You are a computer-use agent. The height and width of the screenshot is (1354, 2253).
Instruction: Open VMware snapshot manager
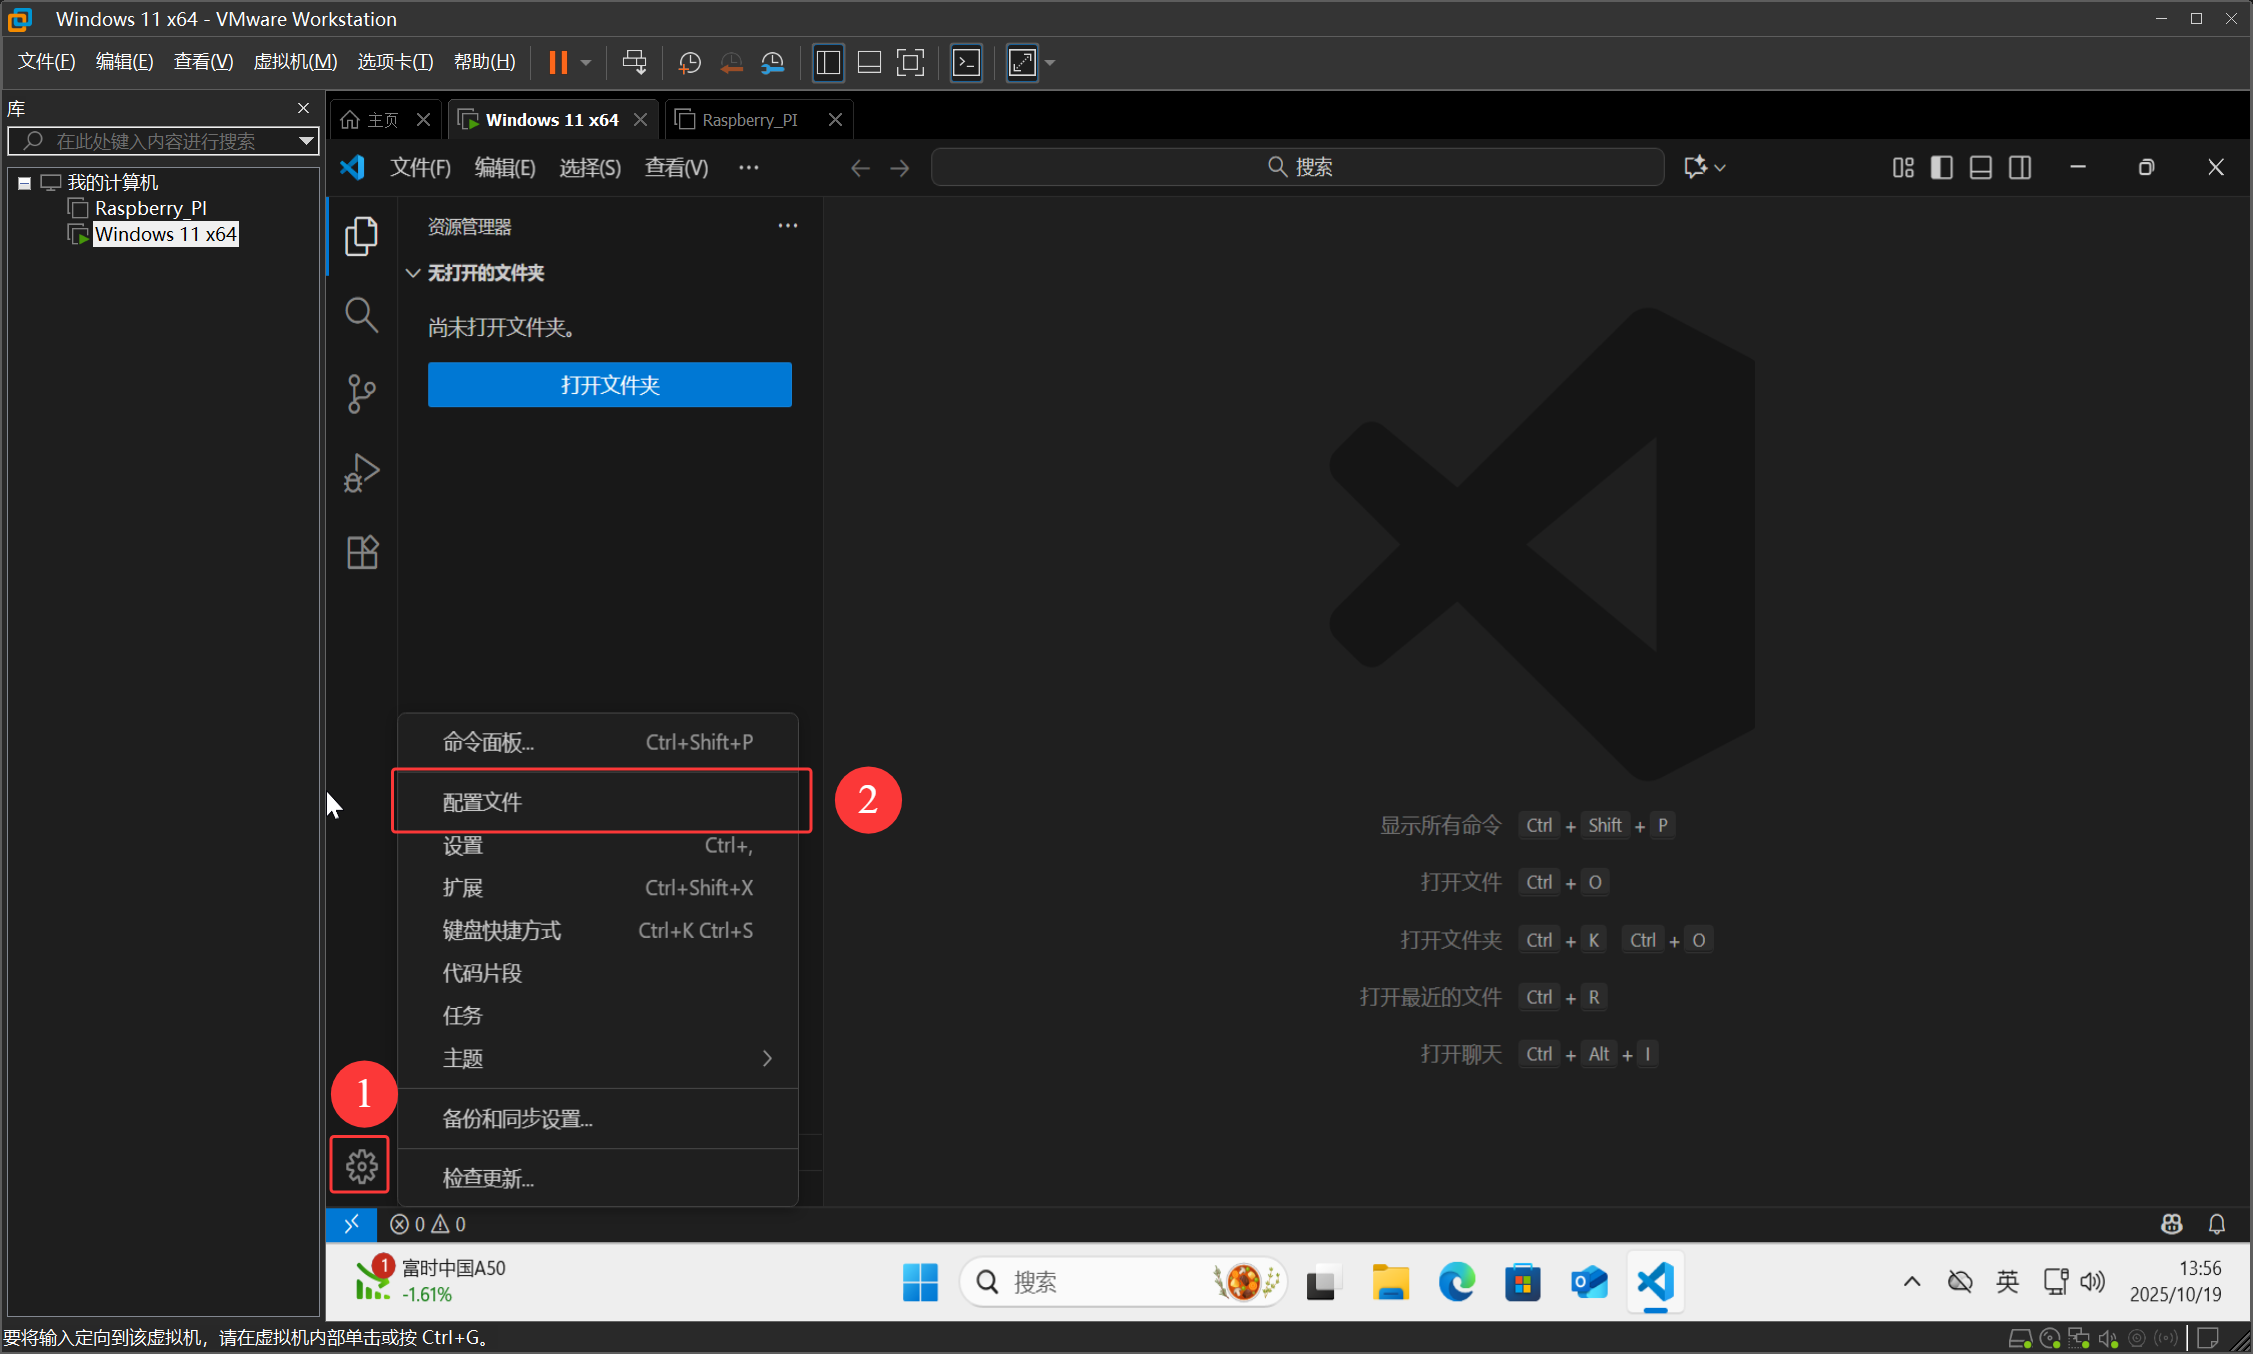[x=773, y=63]
